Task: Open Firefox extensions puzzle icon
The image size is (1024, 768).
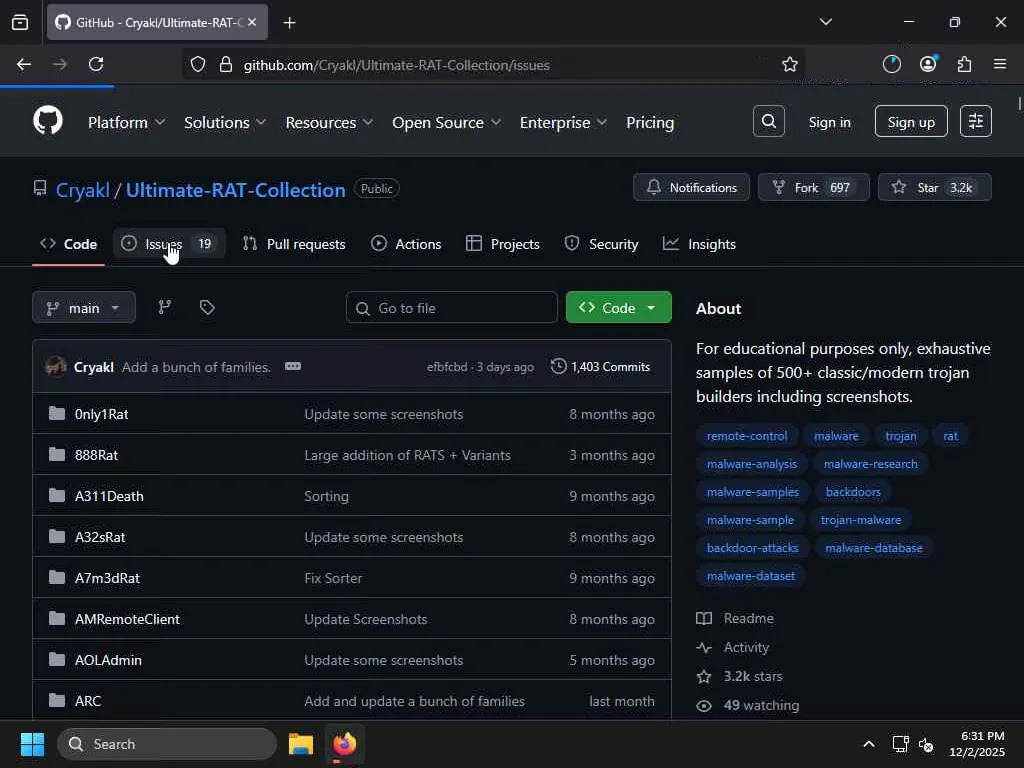Action: (964, 64)
